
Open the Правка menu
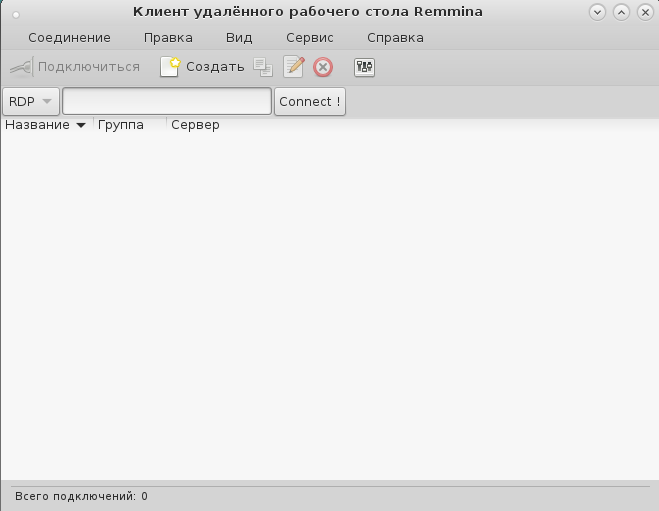[168, 38]
